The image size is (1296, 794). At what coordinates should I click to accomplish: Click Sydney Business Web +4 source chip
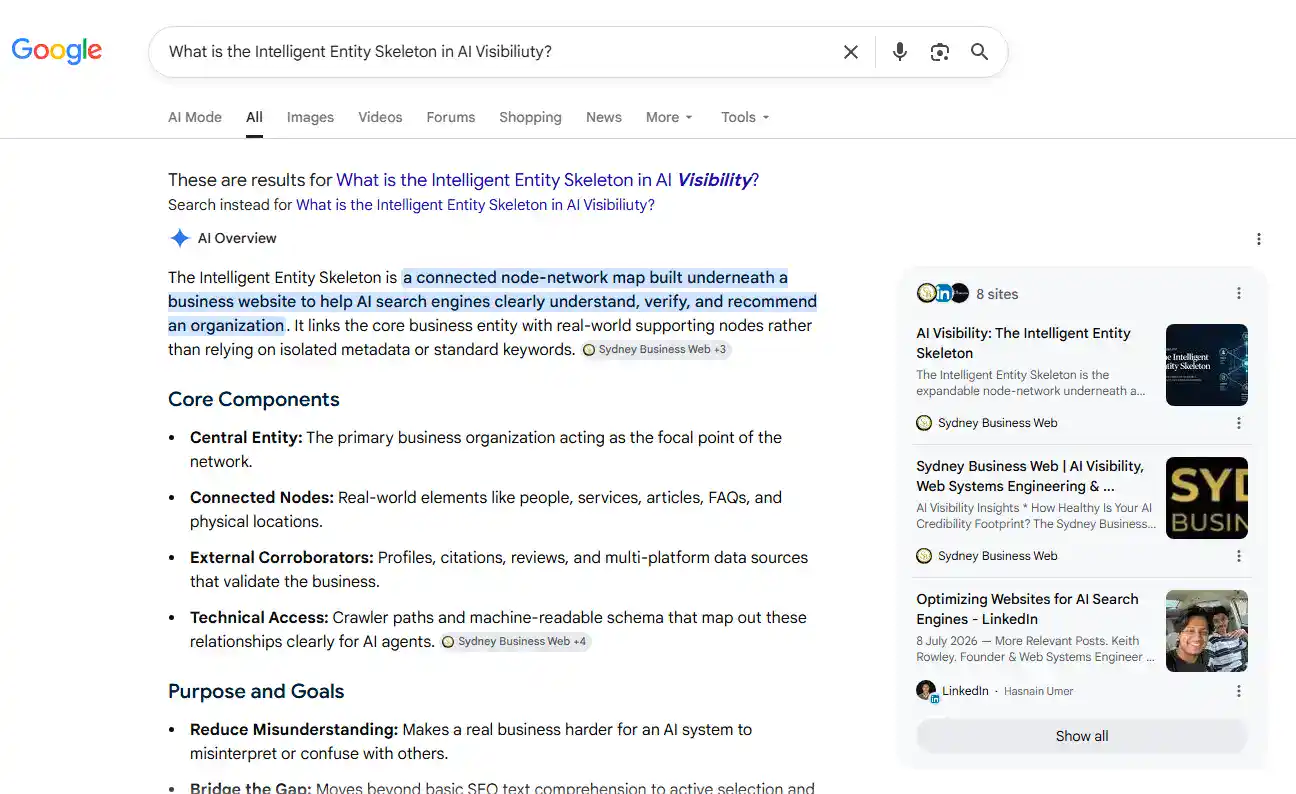click(515, 642)
